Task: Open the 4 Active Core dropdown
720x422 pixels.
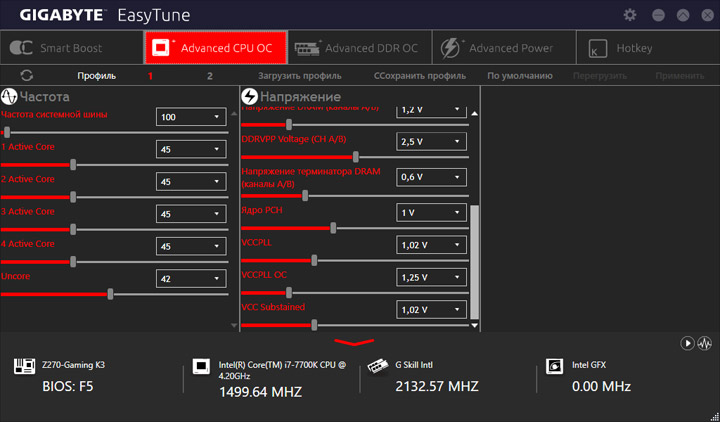Action: pyautogui.click(x=191, y=246)
